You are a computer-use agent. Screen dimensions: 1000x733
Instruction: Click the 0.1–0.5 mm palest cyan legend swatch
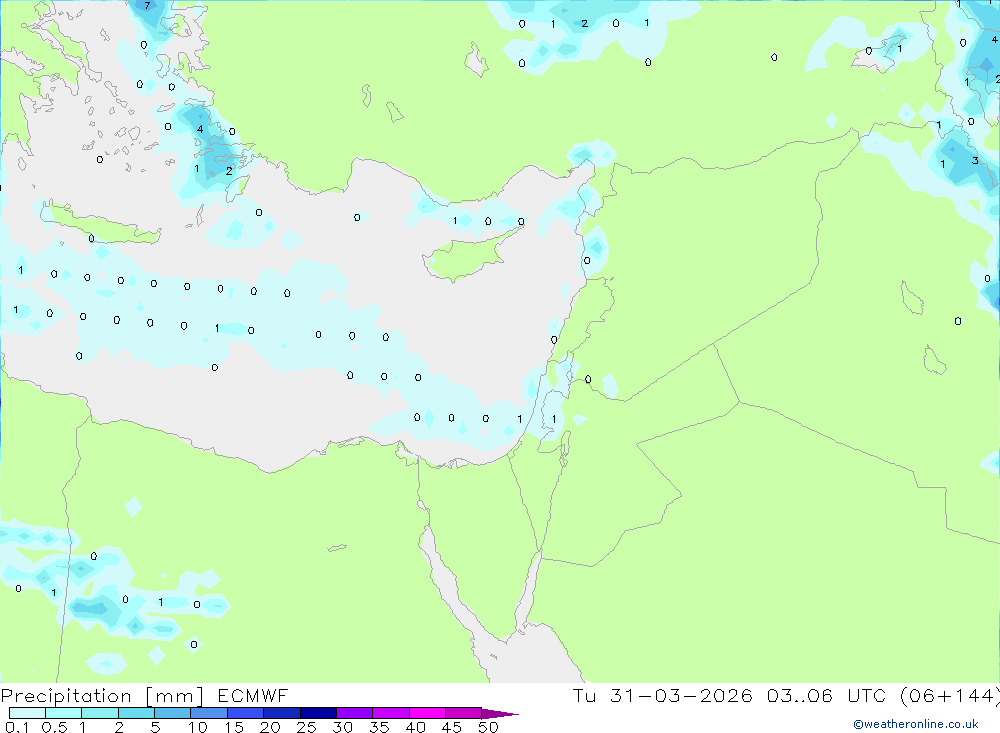pyautogui.click(x=27, y=713)
